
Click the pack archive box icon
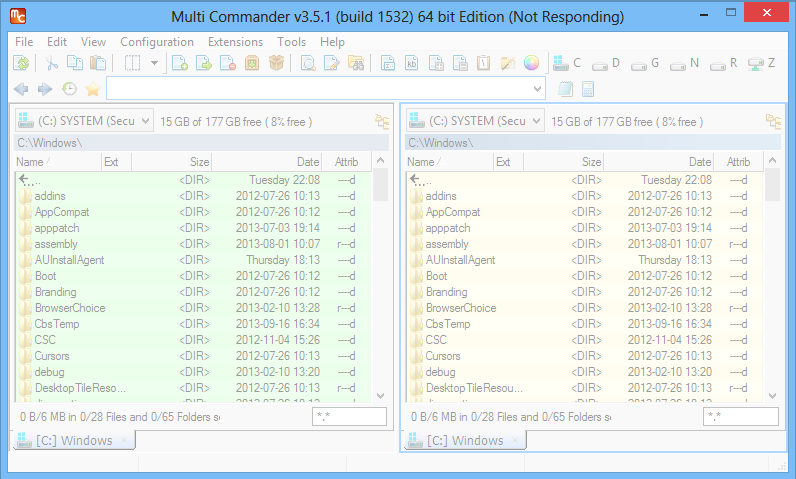[252, 63]
